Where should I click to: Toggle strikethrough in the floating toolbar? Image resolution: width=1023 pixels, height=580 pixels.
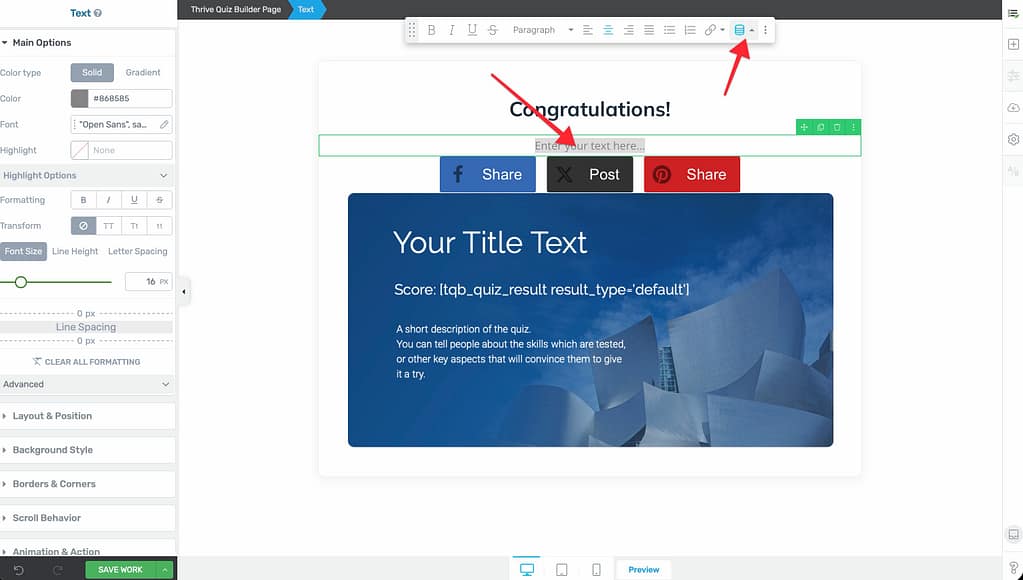click(x=492, y=30)
